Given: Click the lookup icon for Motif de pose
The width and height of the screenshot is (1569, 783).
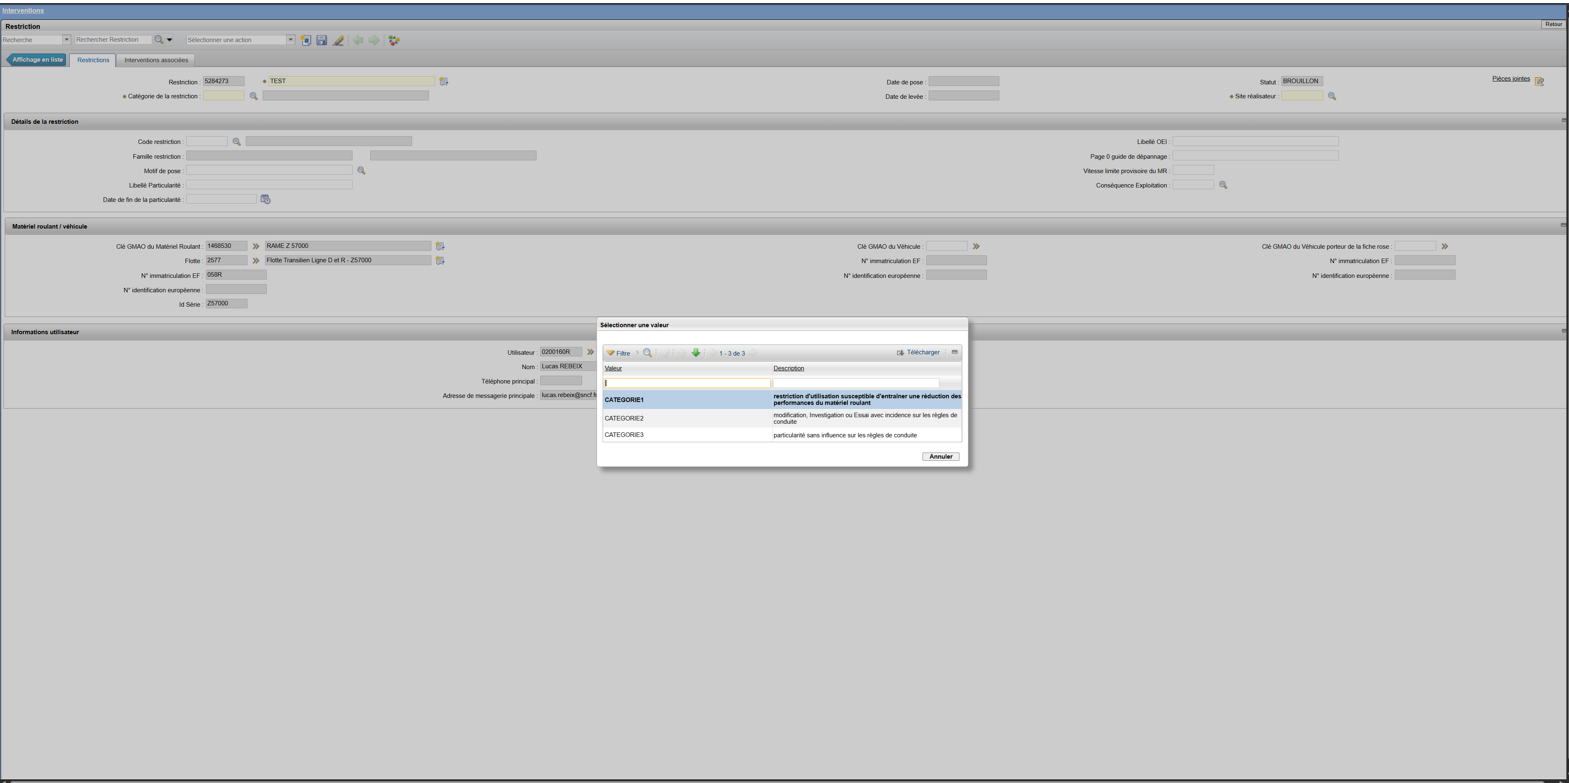Looking at the screenshot, I should [361, 170].
